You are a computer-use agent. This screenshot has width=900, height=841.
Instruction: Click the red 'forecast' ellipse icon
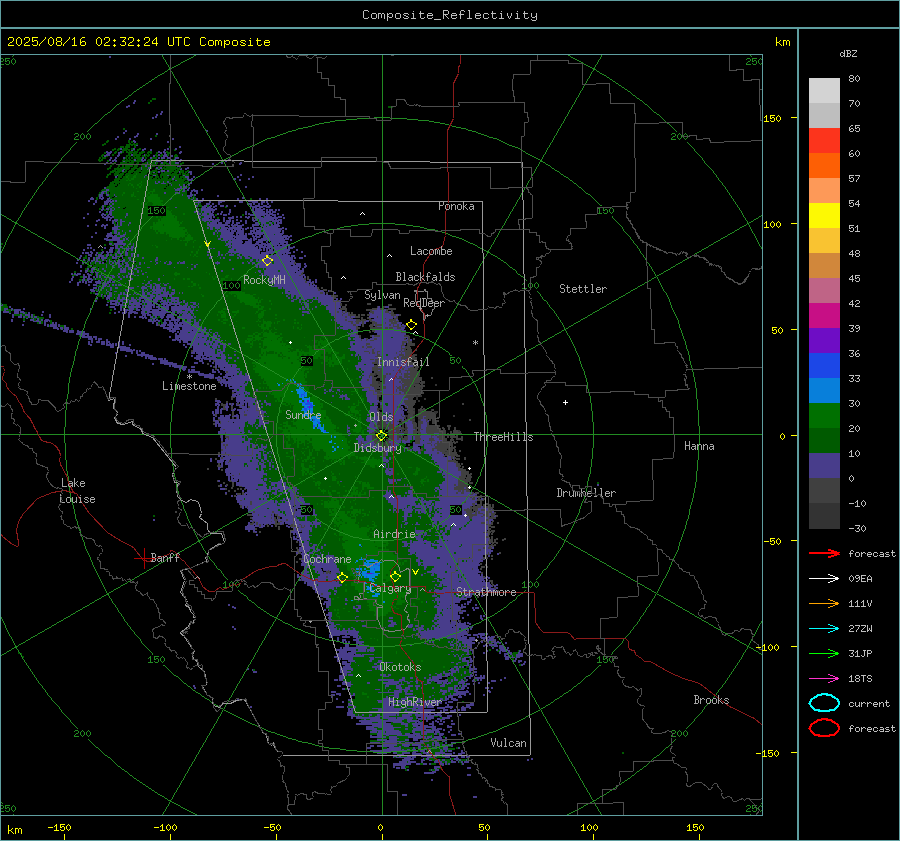[x=824, y=728]
